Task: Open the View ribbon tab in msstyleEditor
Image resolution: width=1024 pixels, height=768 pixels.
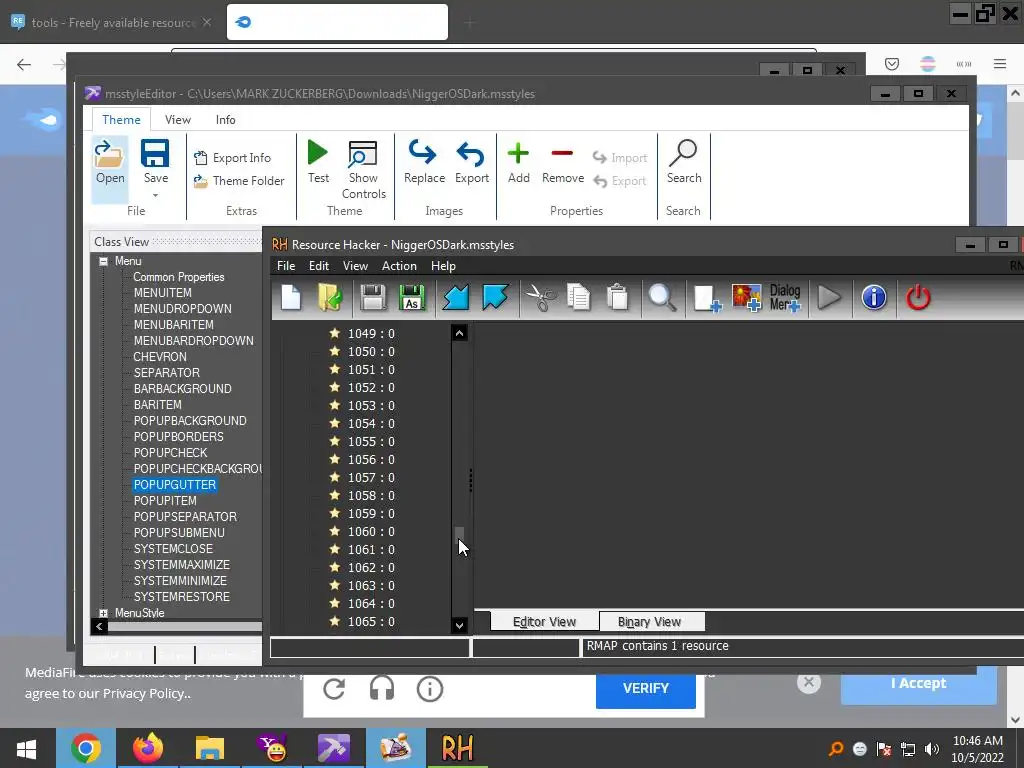Action: pos(178,120)
